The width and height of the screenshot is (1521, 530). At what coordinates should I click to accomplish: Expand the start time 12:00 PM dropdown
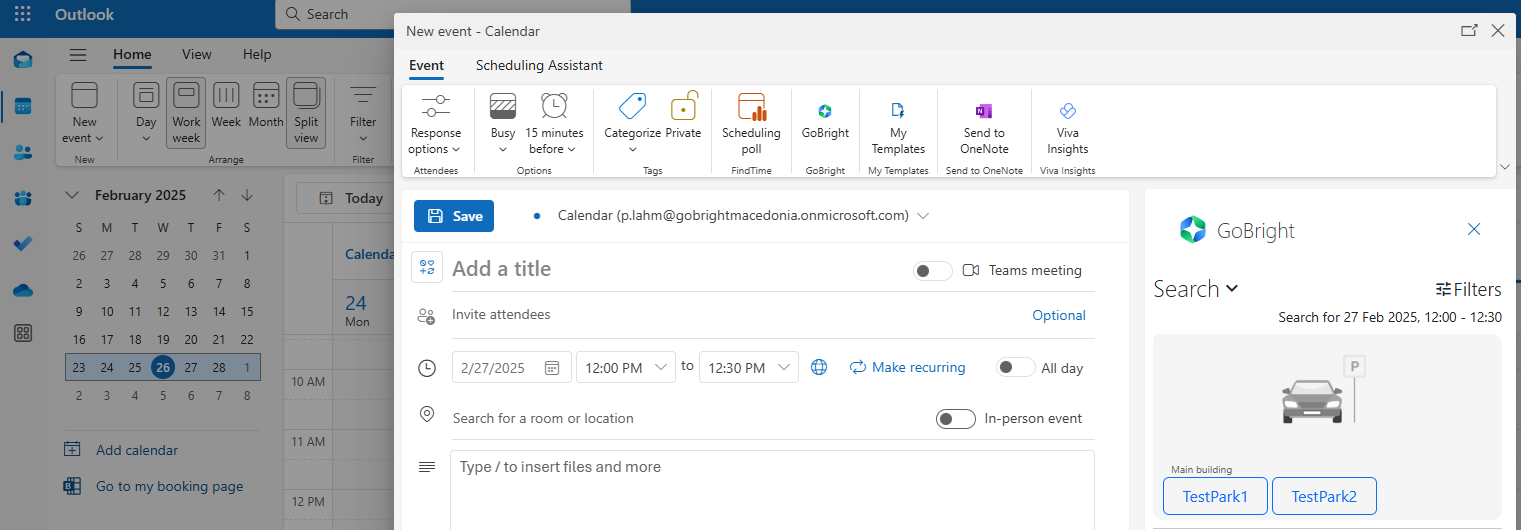[660, 367]
